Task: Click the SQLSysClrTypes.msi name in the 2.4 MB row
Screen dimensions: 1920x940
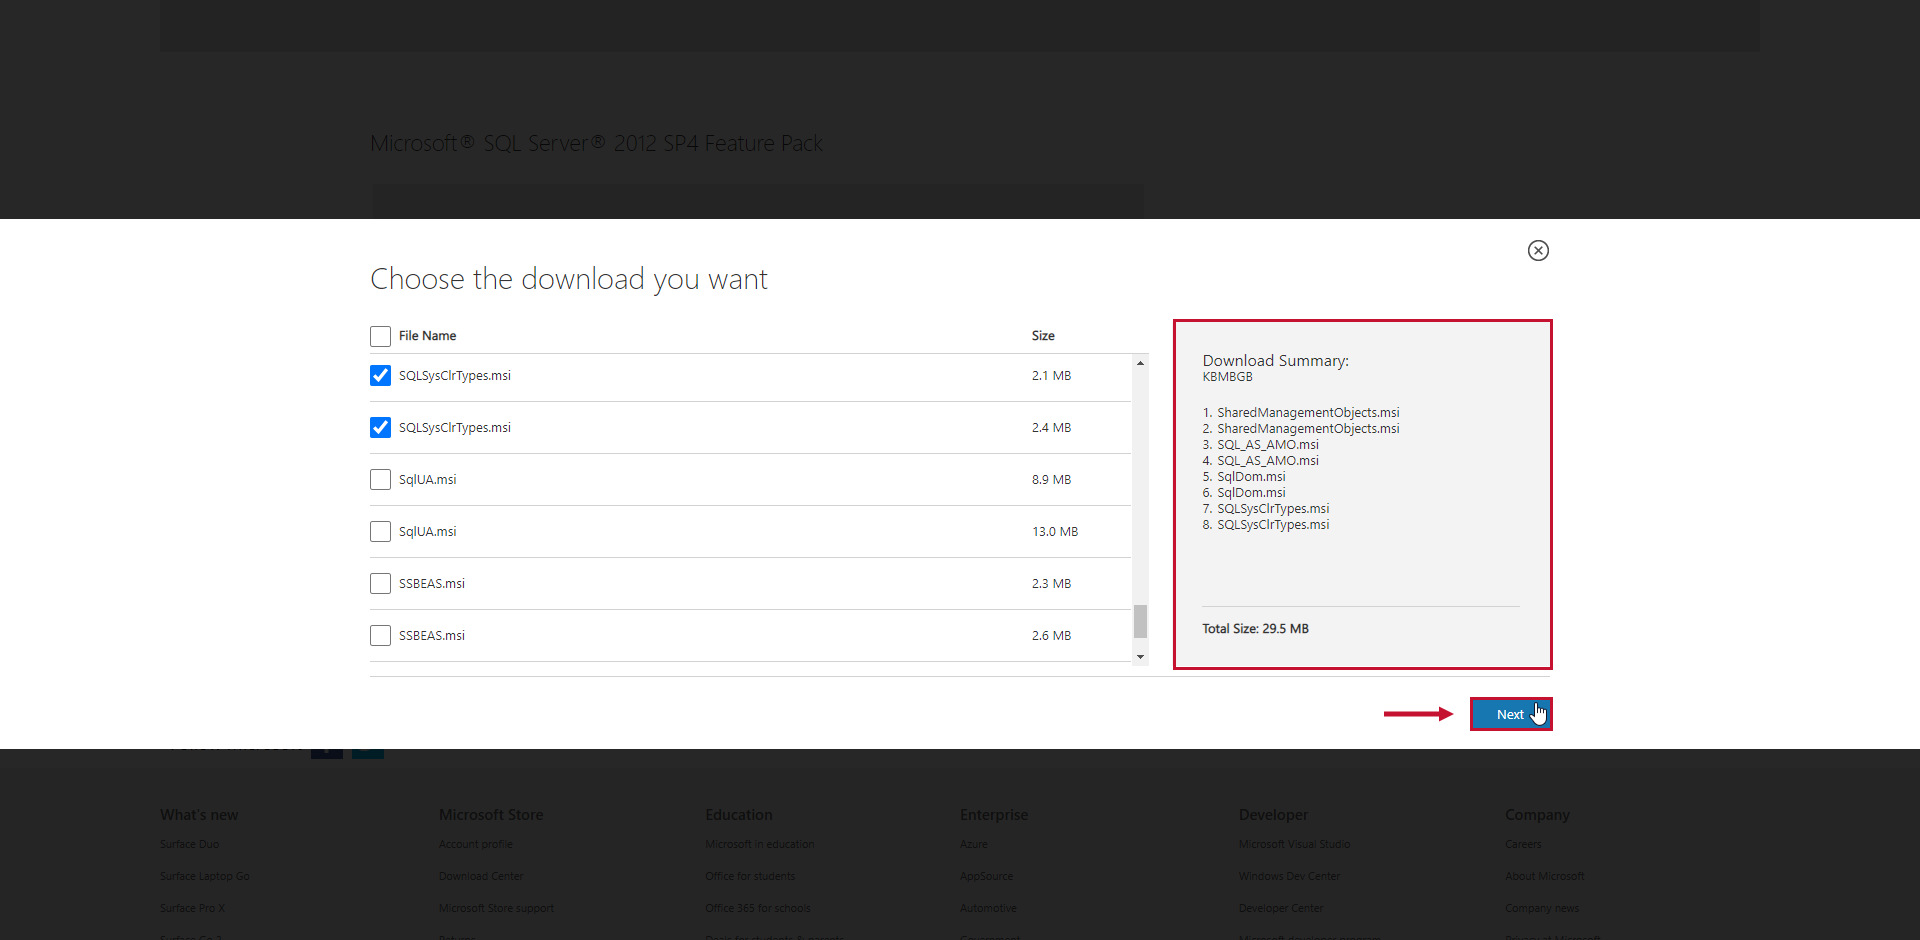Action: click(x=455, y=428)
